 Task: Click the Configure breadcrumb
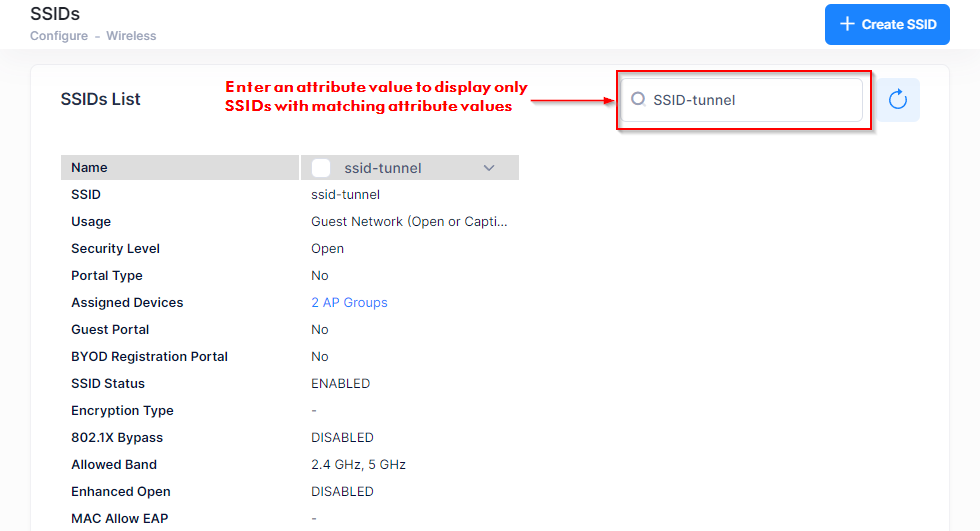58,36
